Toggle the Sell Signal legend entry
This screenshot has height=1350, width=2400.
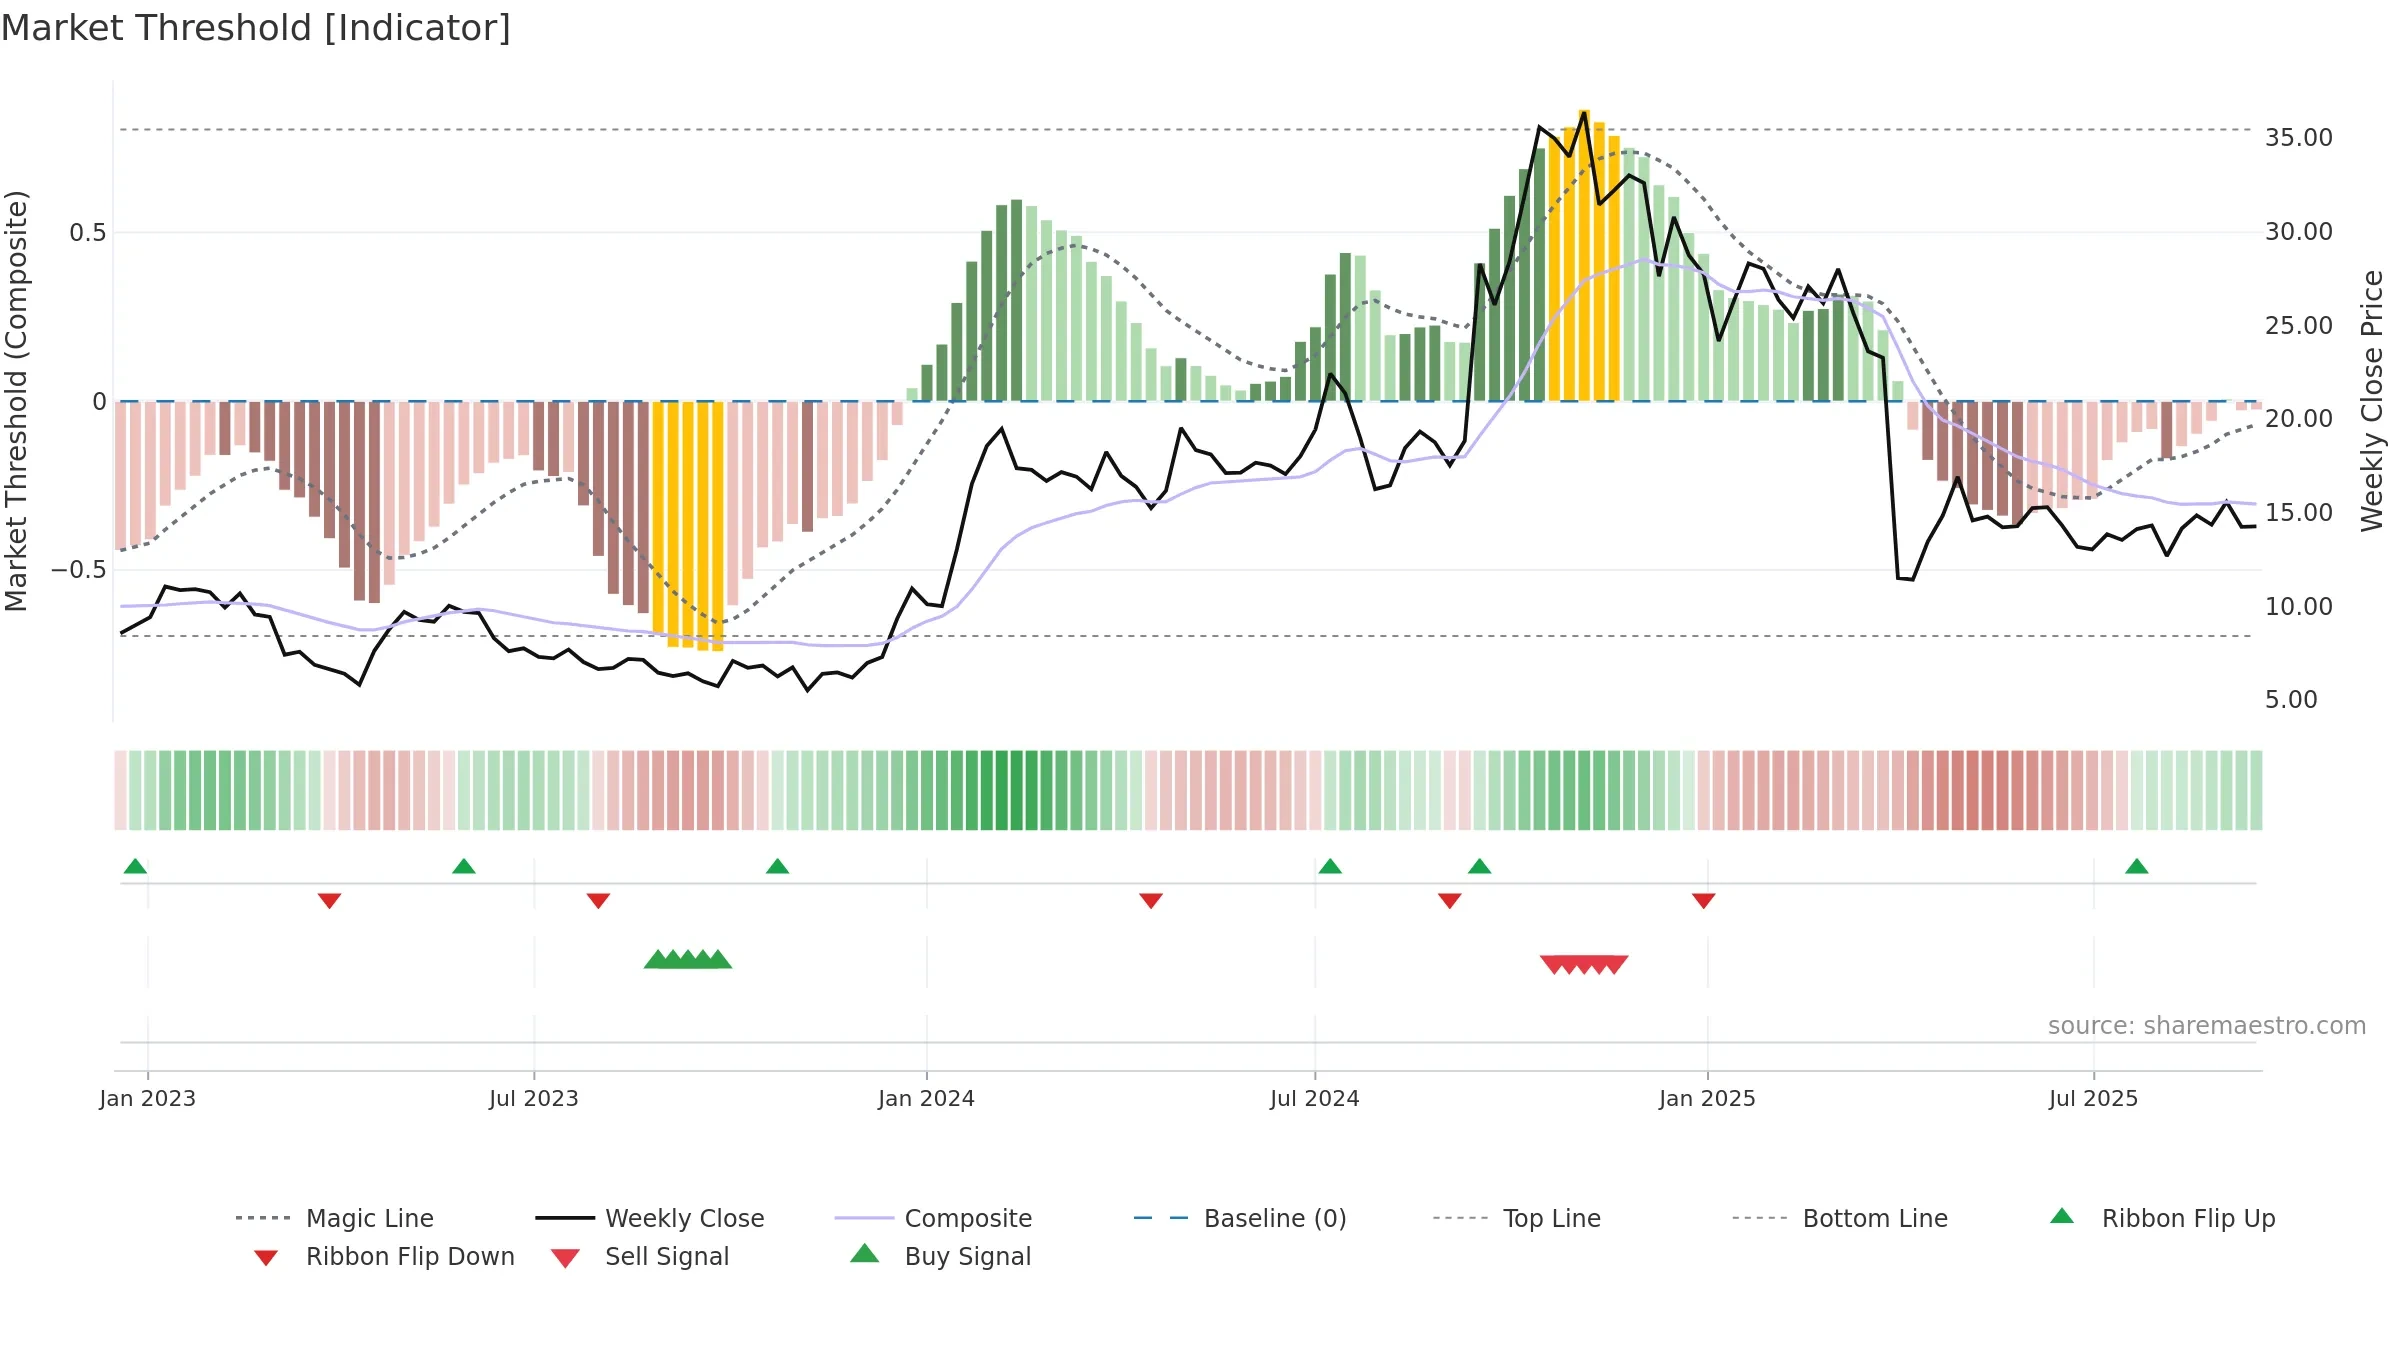pos(640,1256)
